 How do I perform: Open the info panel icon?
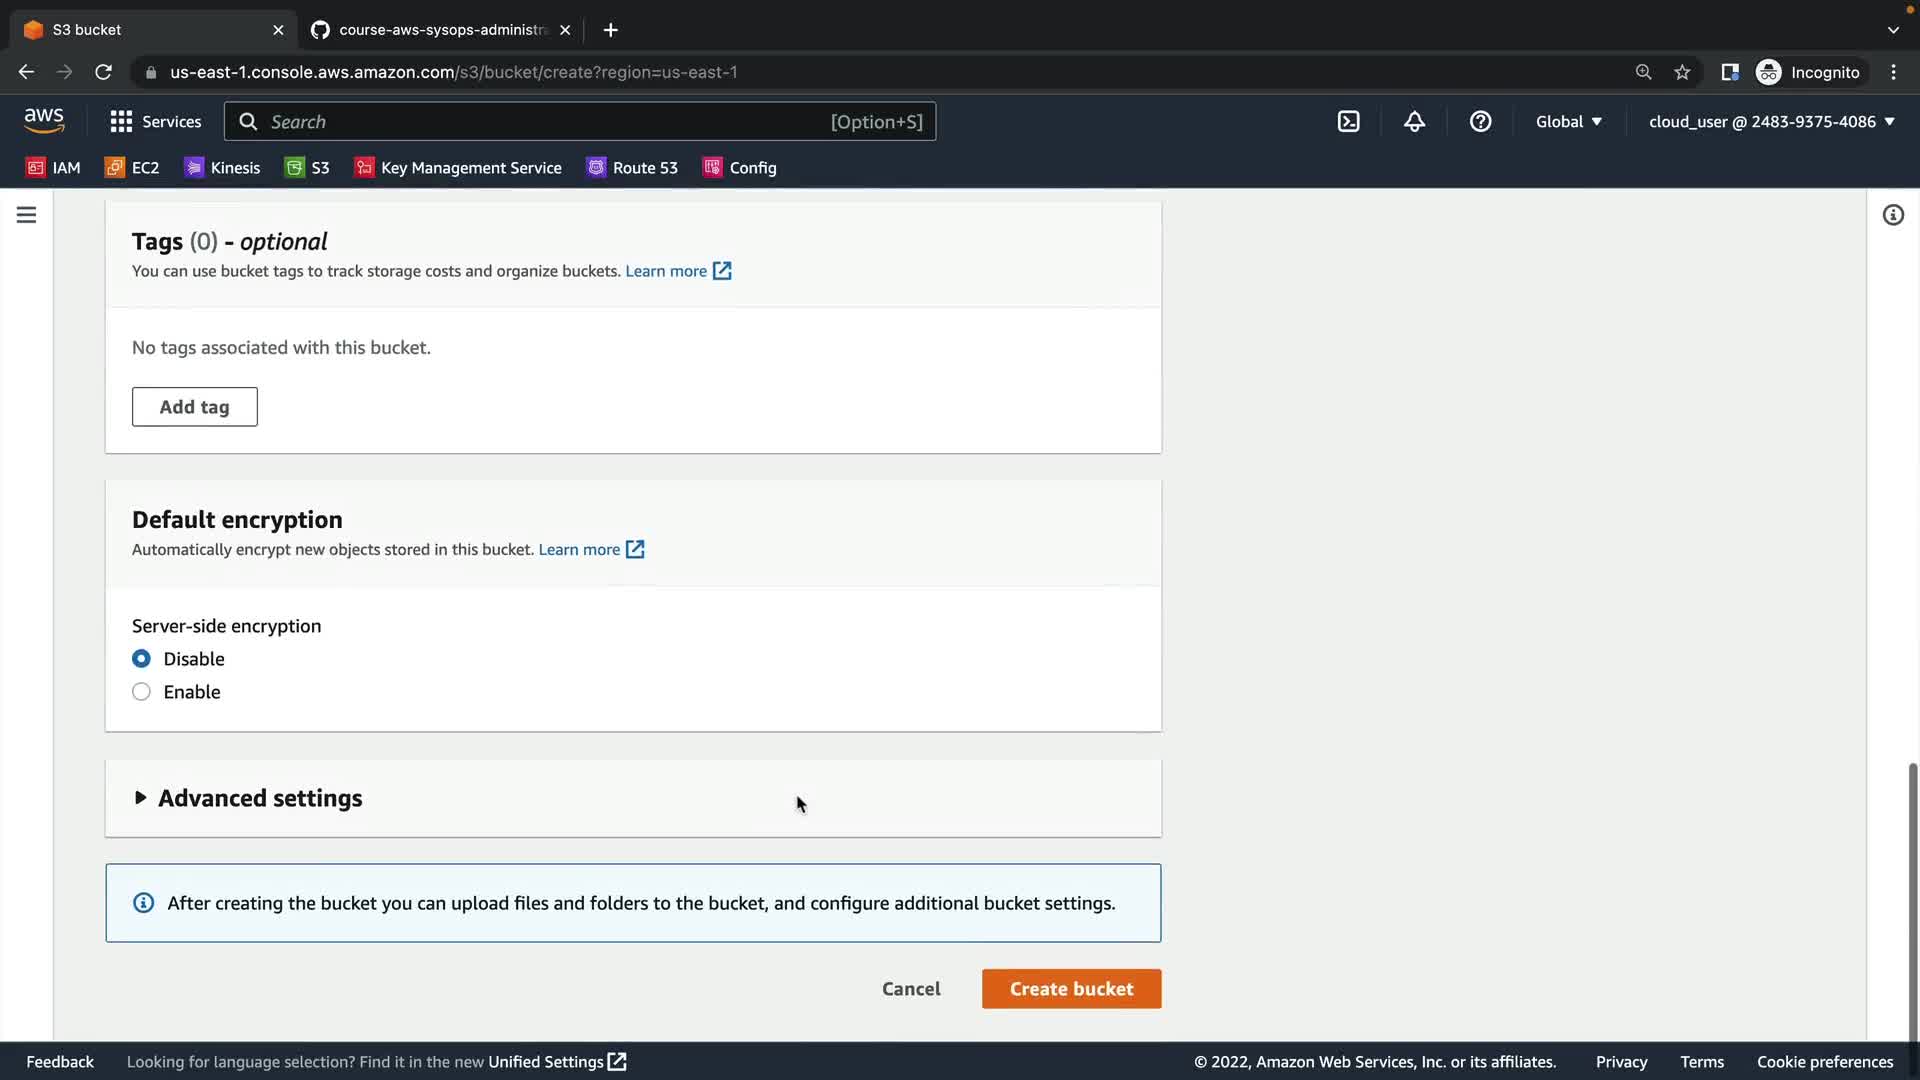tap(1892, 215)
